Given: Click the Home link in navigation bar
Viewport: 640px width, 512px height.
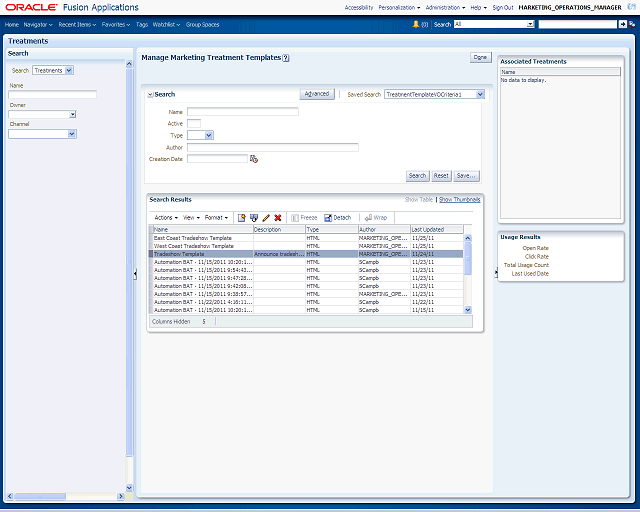Looking at the screenshot, I should [12, 24].
